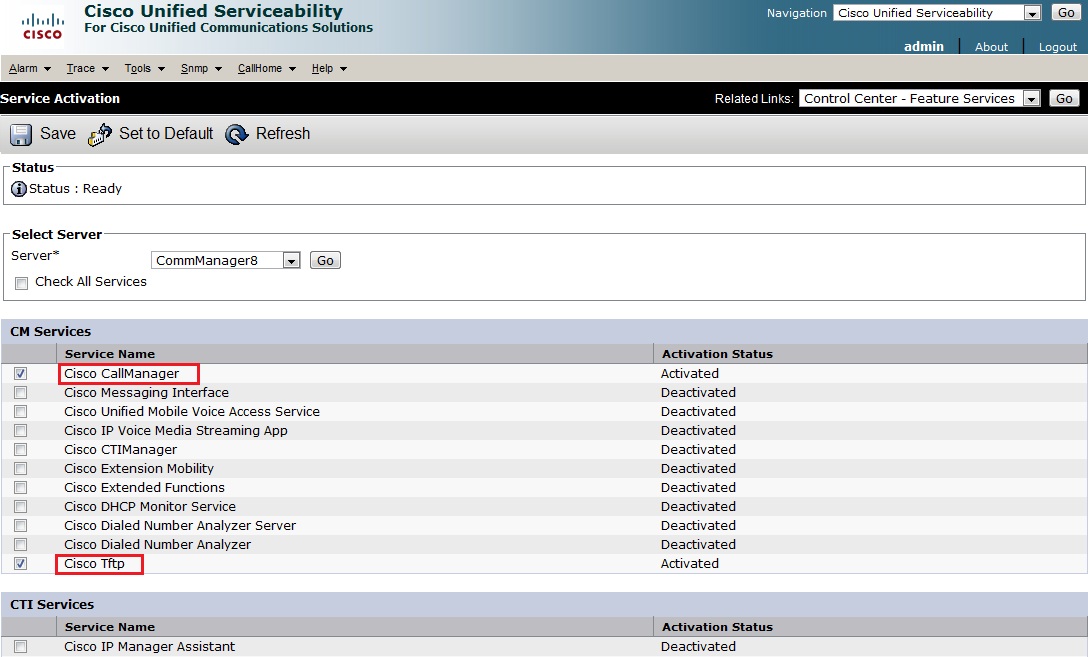Click Activated status of Cisco CallManager
1088x657 pixels.
690,373
